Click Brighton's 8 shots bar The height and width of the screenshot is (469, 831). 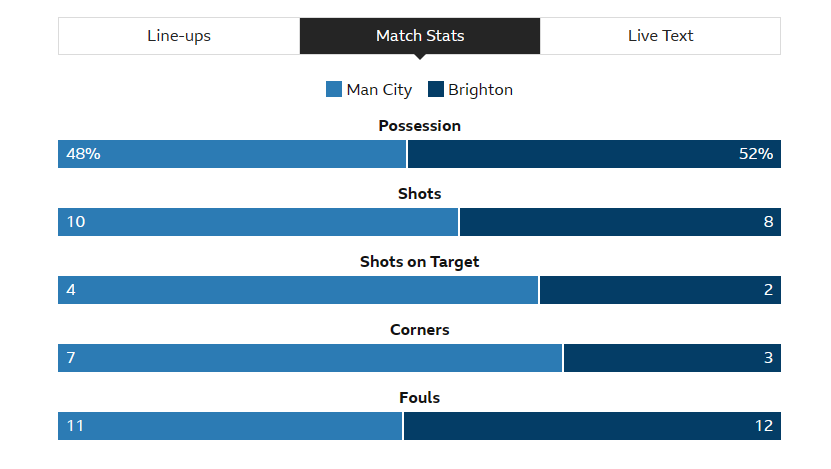click(x=620, y=222)
